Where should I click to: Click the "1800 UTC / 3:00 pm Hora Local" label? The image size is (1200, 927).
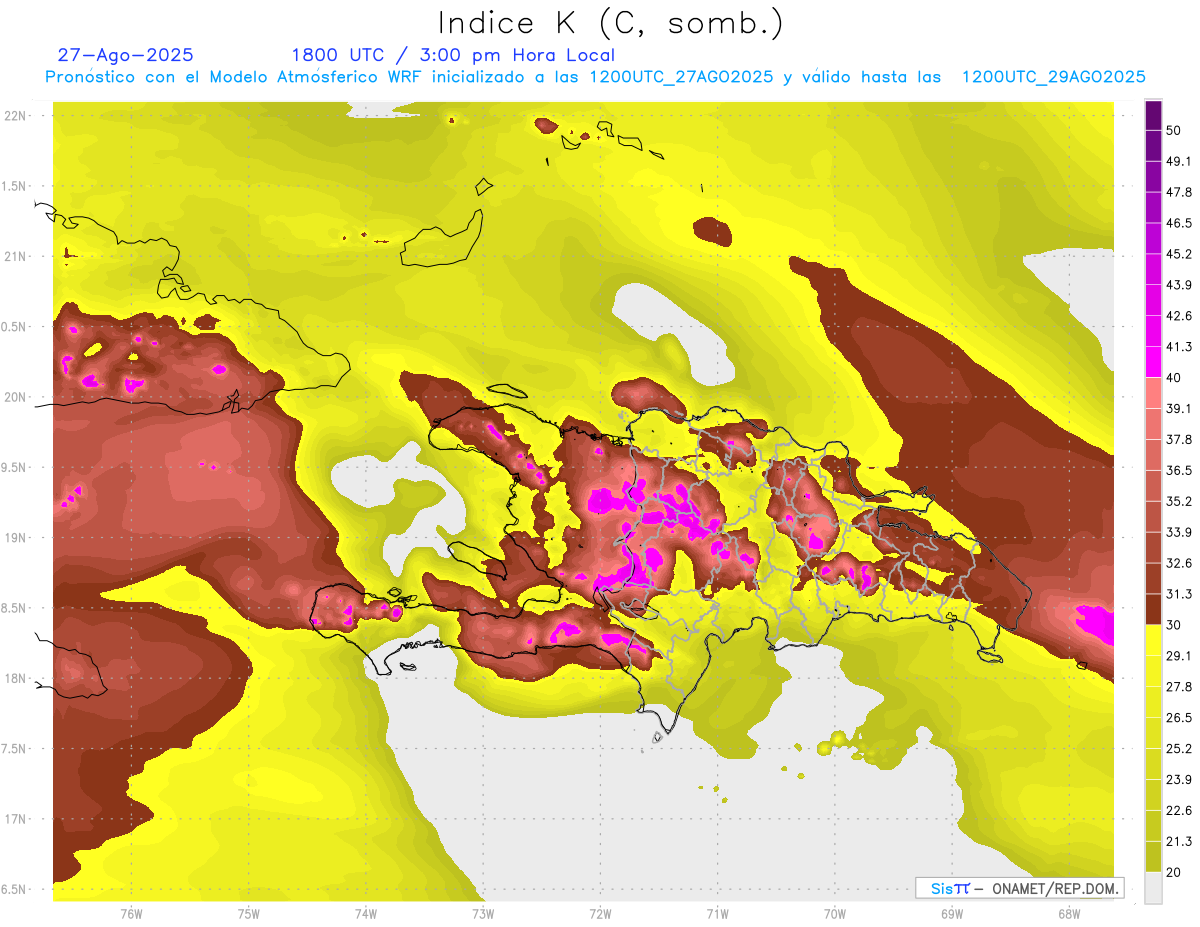452,55
